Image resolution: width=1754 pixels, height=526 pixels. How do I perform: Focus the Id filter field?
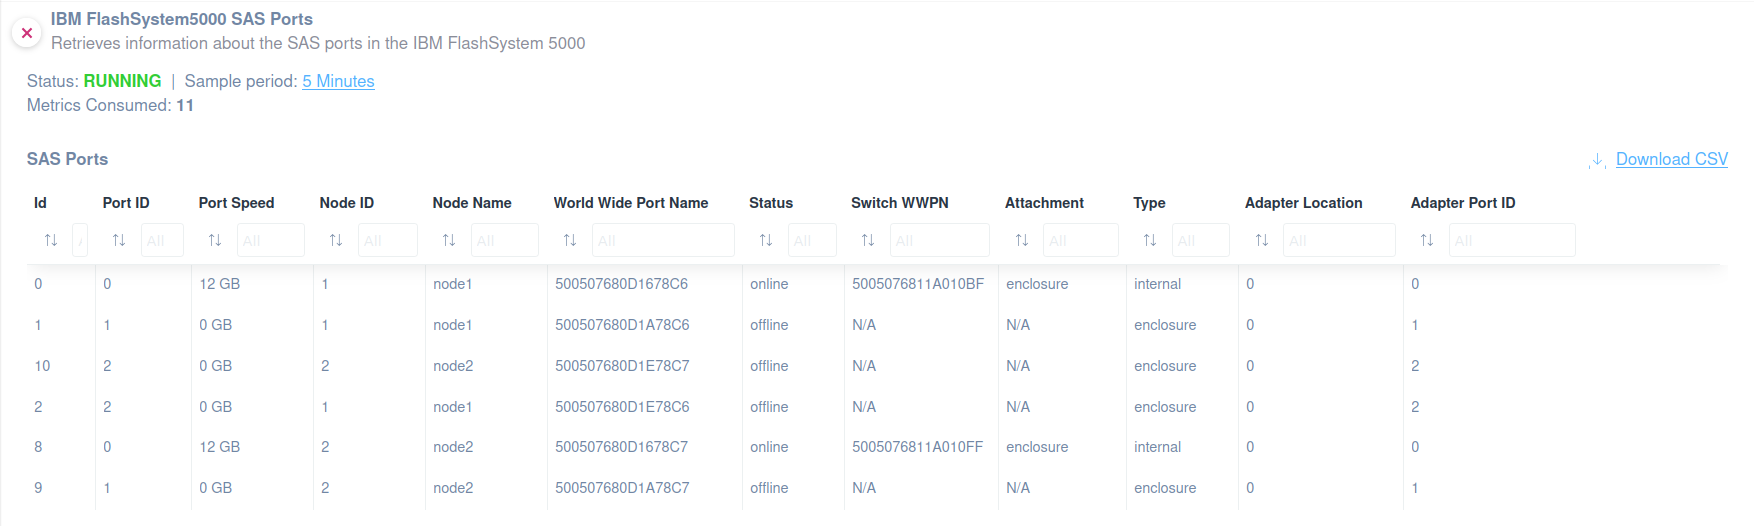80,240
